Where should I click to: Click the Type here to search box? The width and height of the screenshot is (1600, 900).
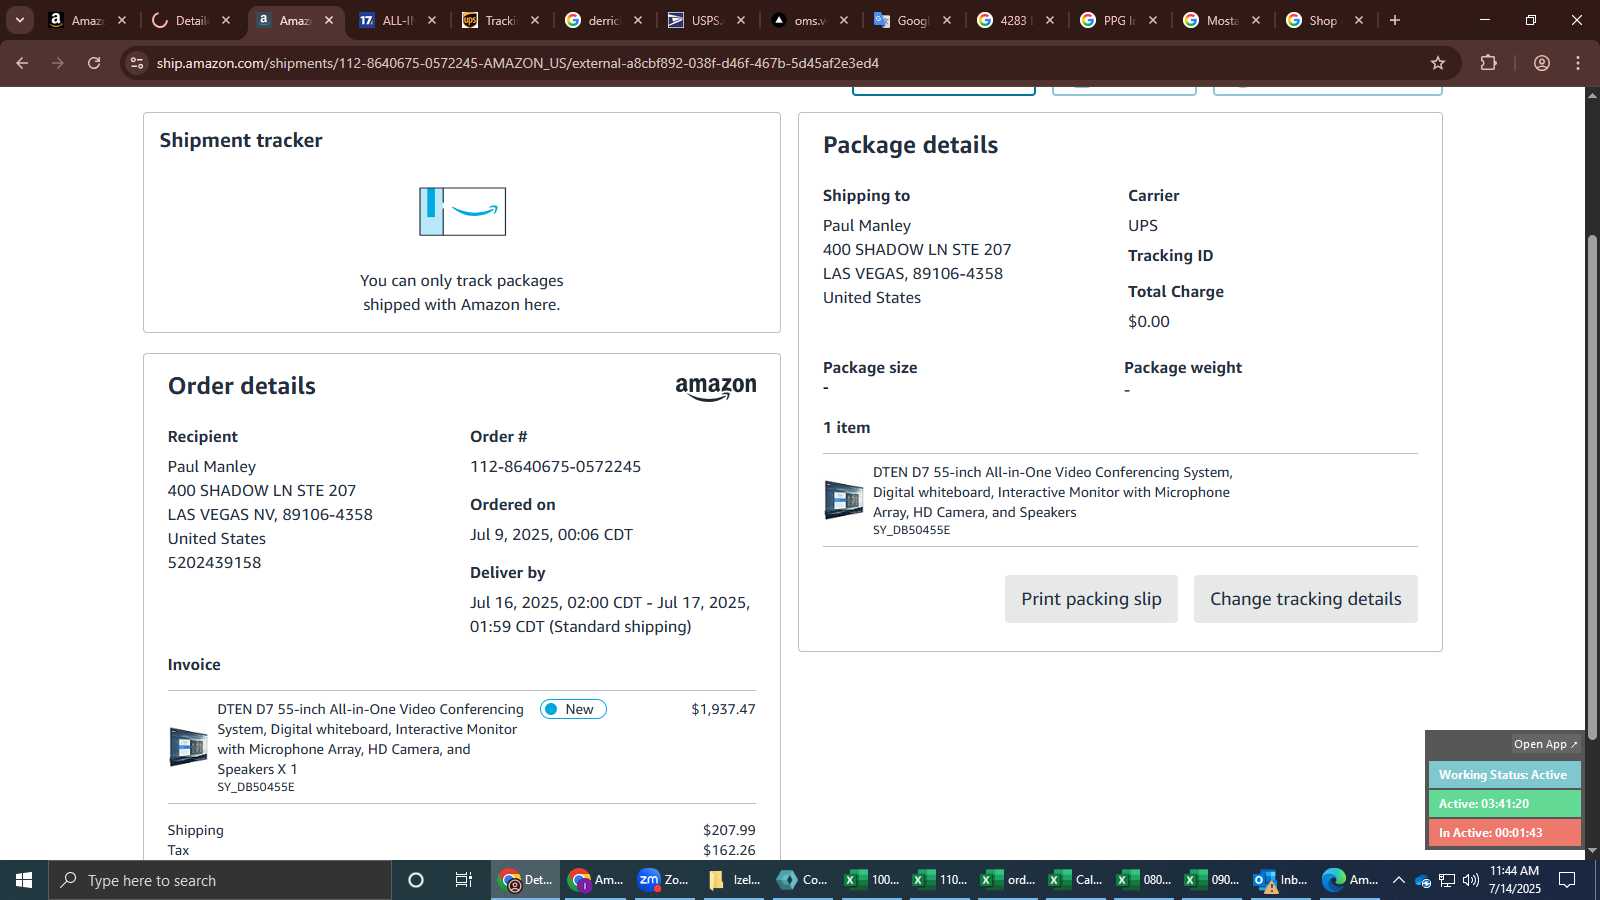point(220,880)
